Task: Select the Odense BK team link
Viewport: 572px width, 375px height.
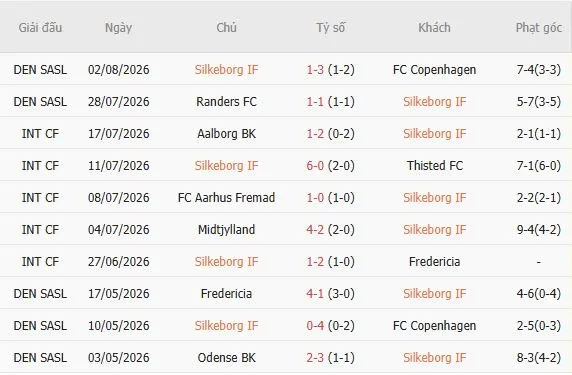Action: point(226,358)
